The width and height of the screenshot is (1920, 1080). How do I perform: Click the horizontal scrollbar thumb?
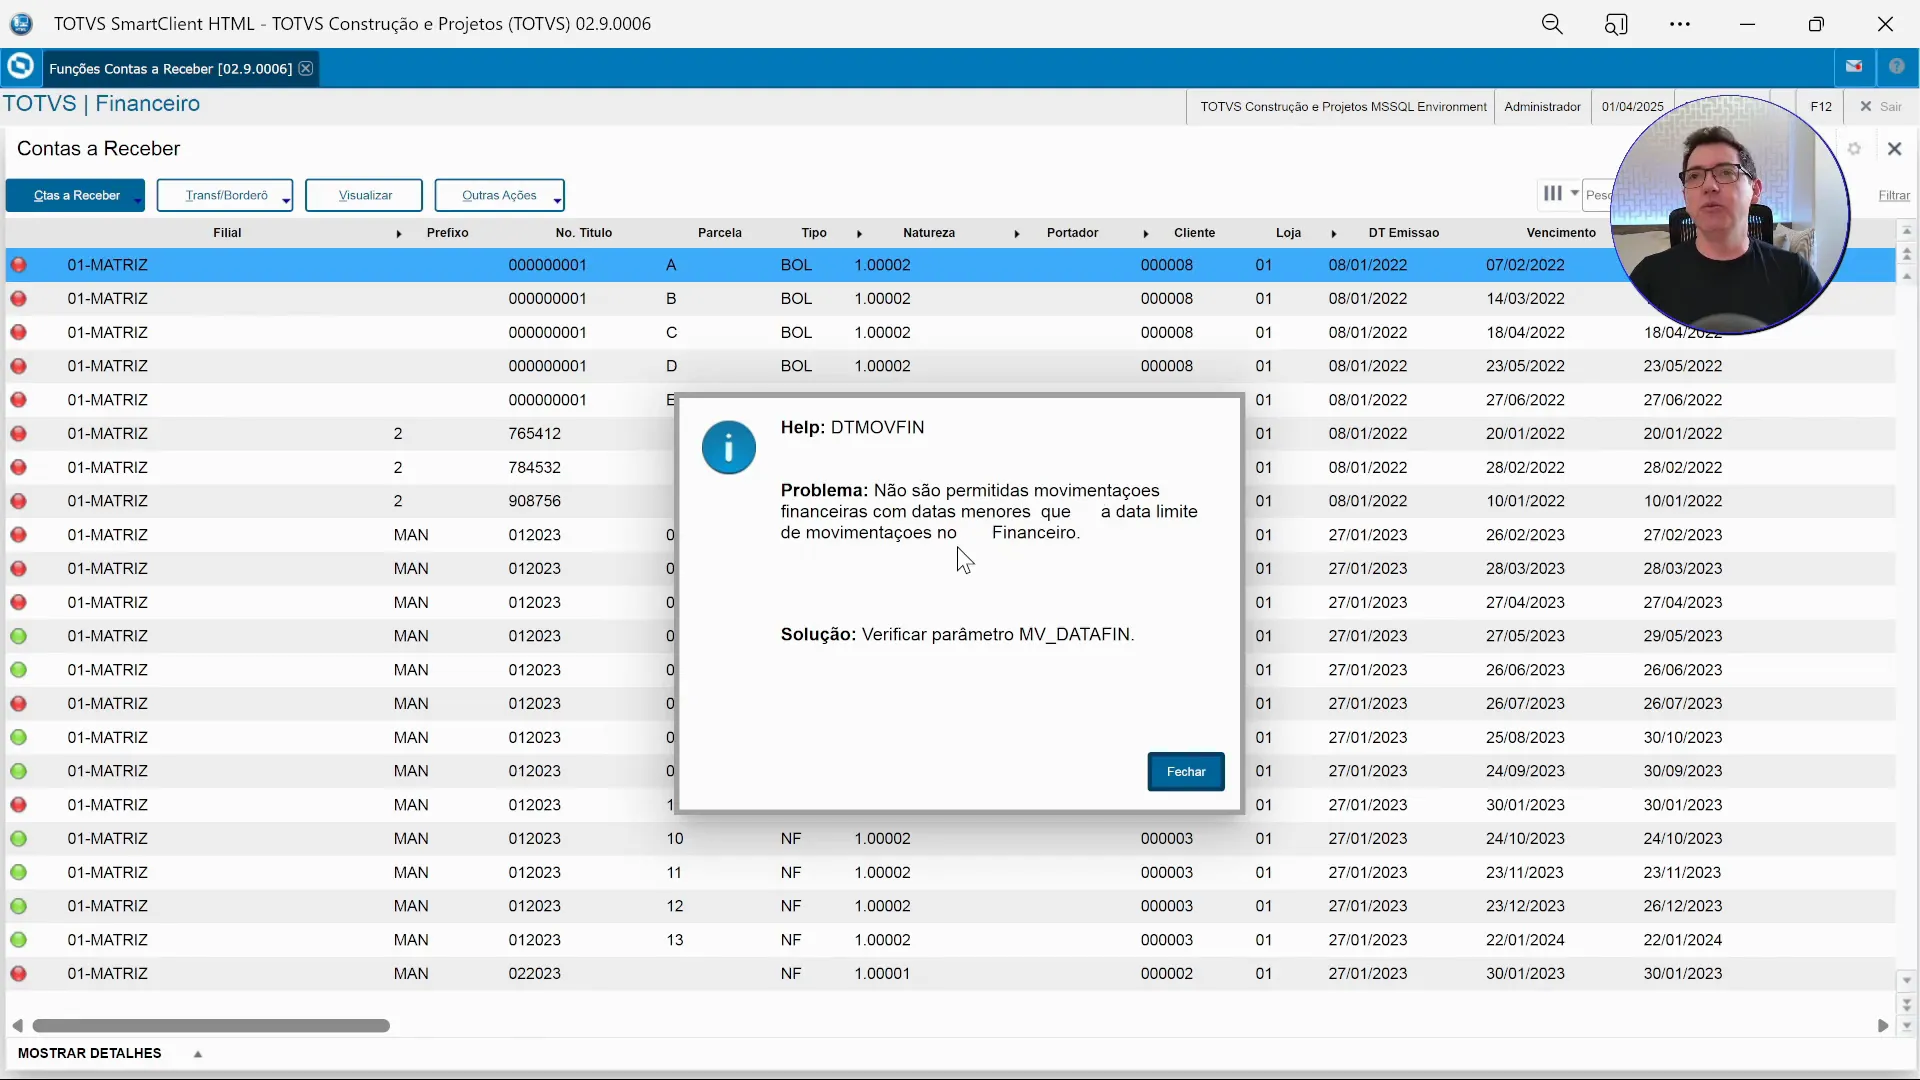[210, 1026]
